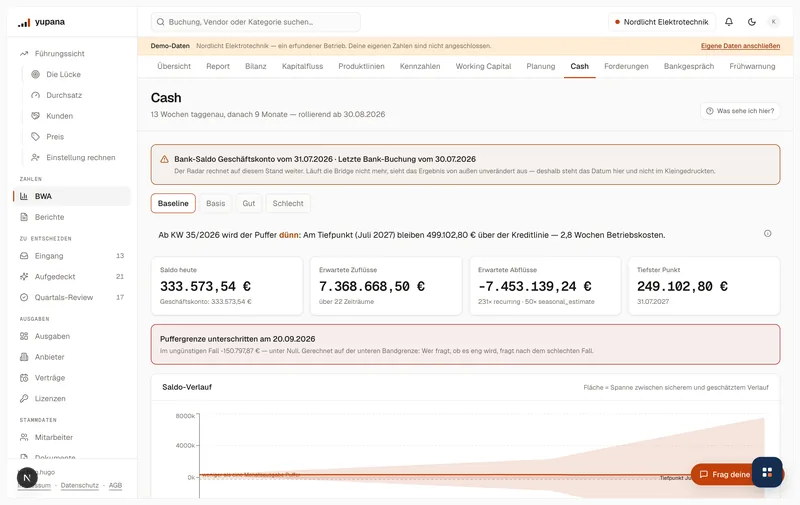Click Führungssicht trend icon
This screenshot has height=505, width=800.
23,54
